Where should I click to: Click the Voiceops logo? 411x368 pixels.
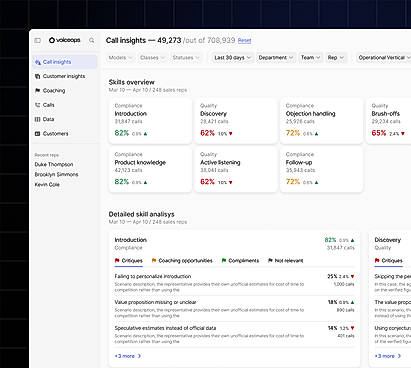[x=64, y=40]
